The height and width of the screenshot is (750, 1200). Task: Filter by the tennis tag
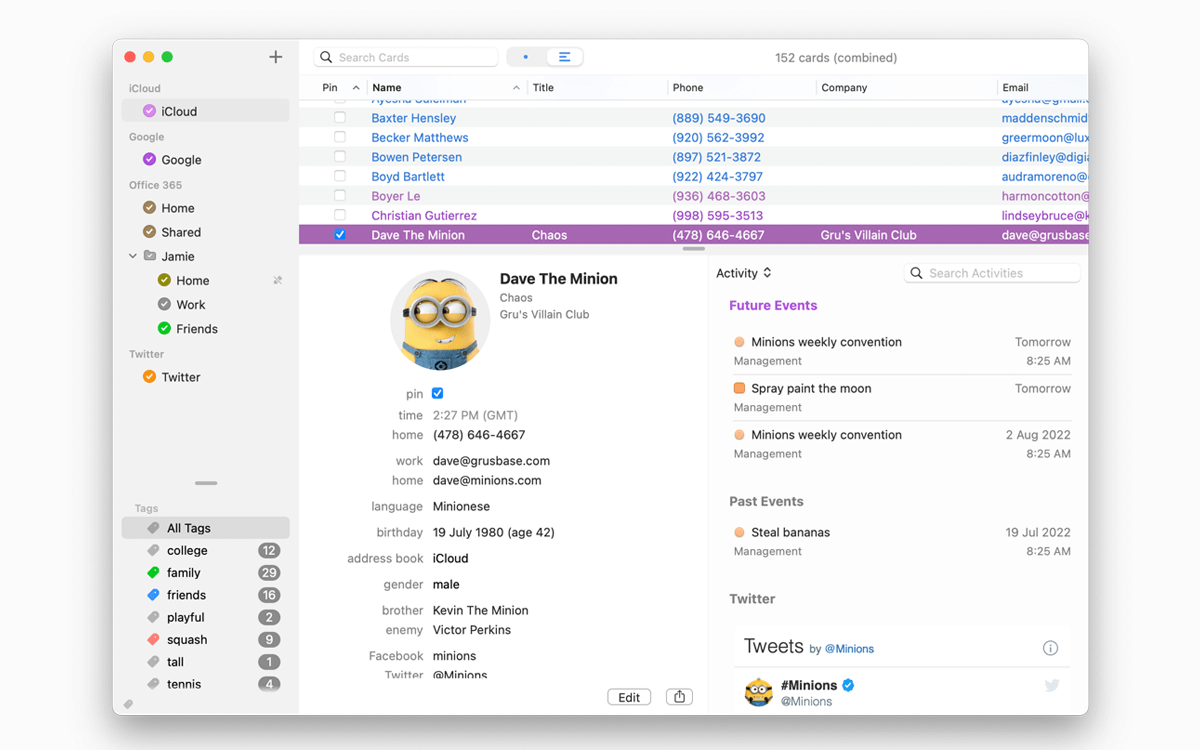206,684
